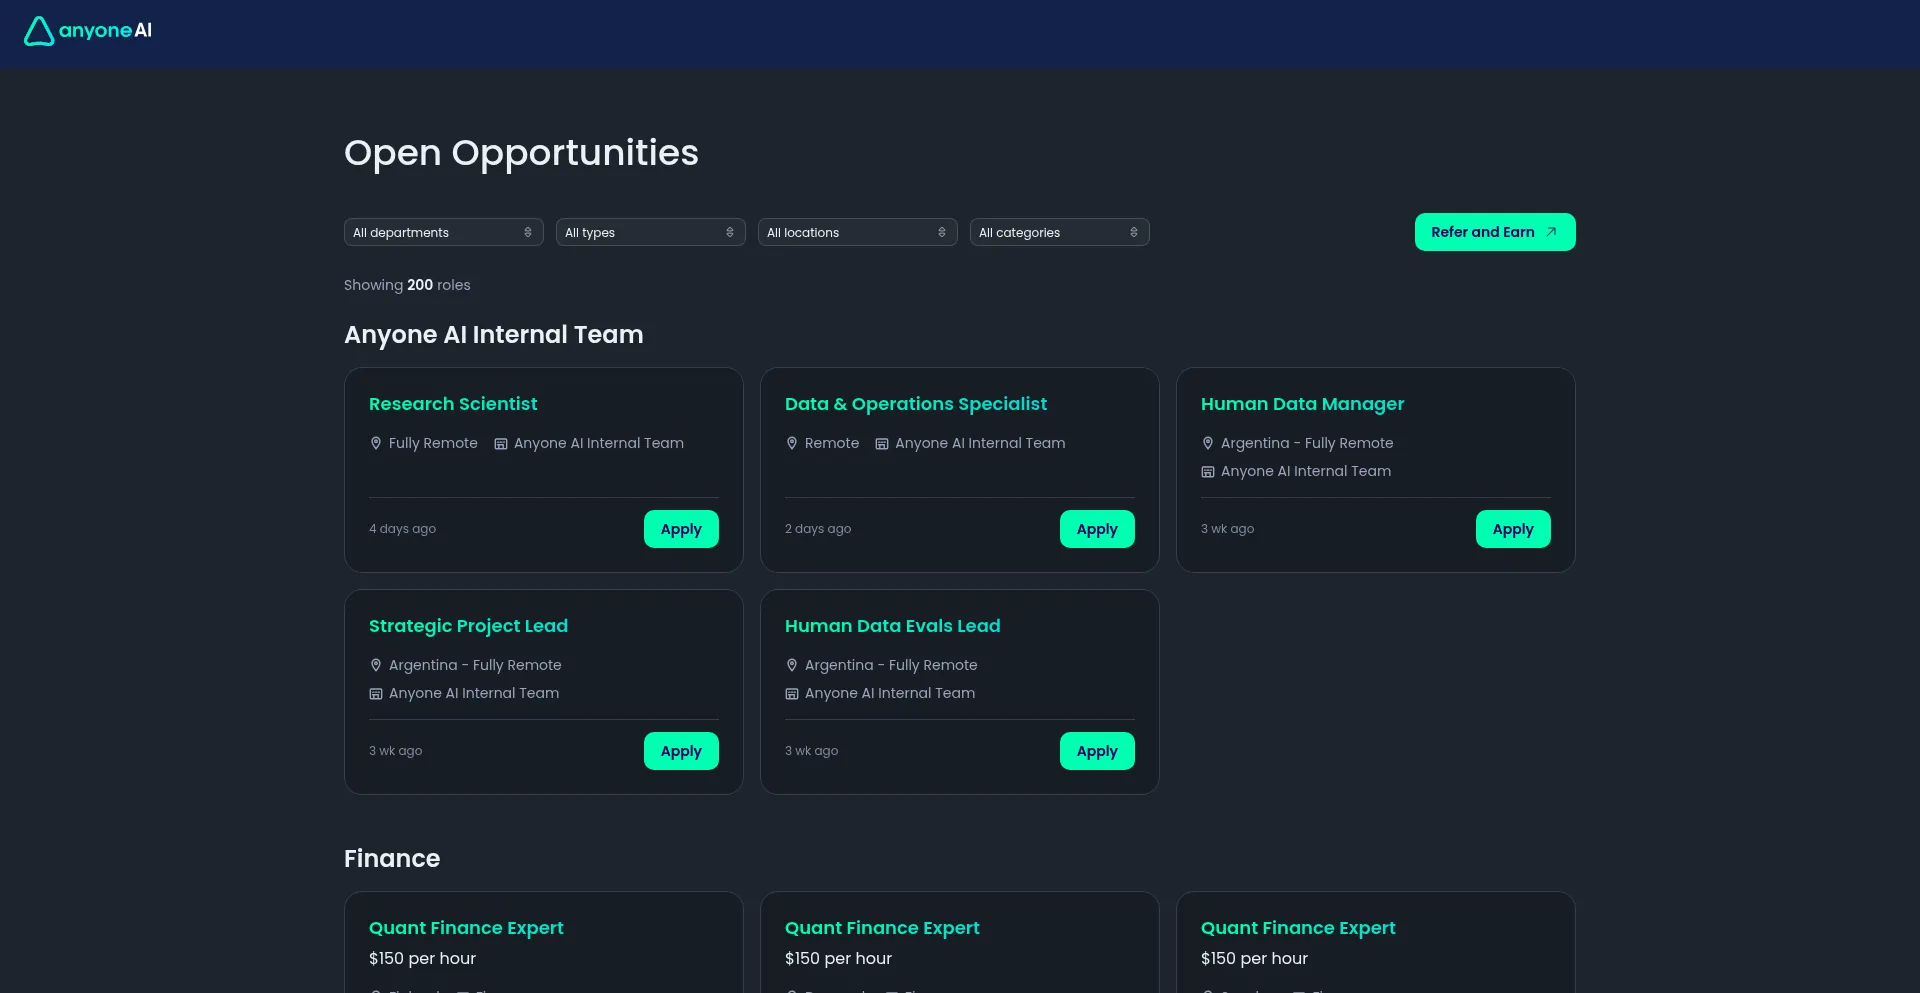Open the All departments dropdown

coord(443,232)
